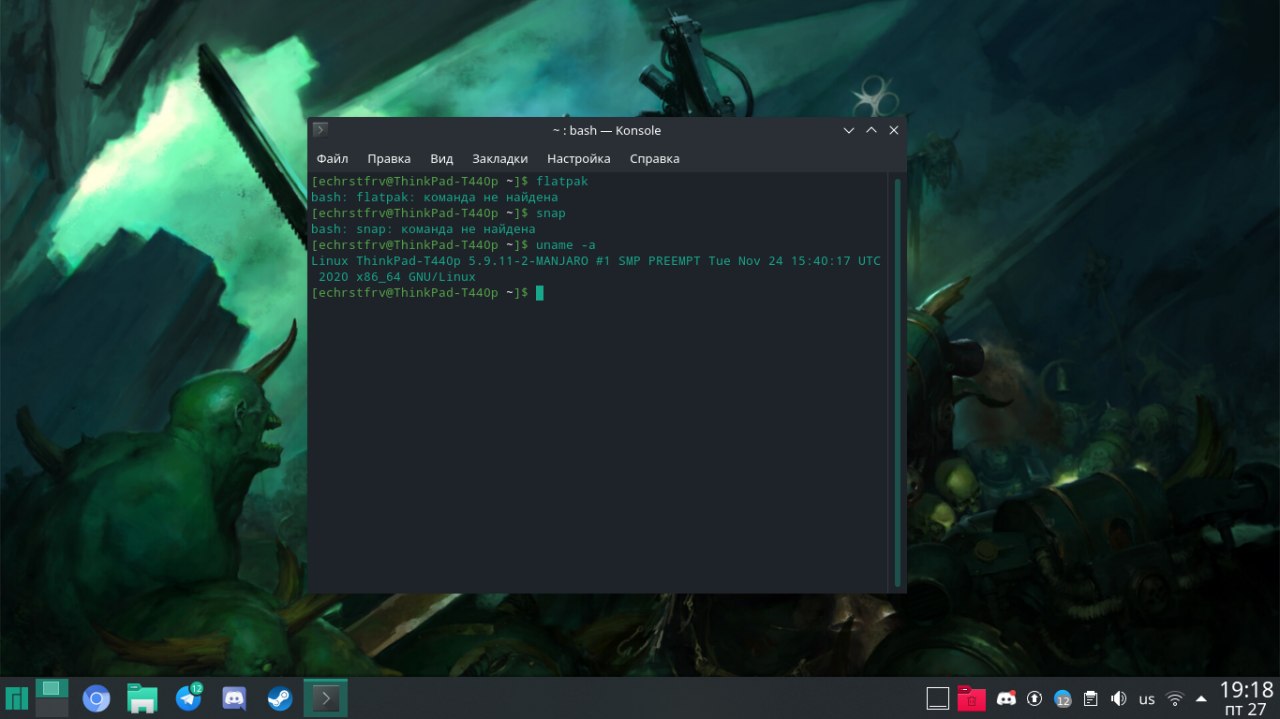
Task: Click 'bash: flatpak: команда не найдена' line
Action: [x=435, y=197]
